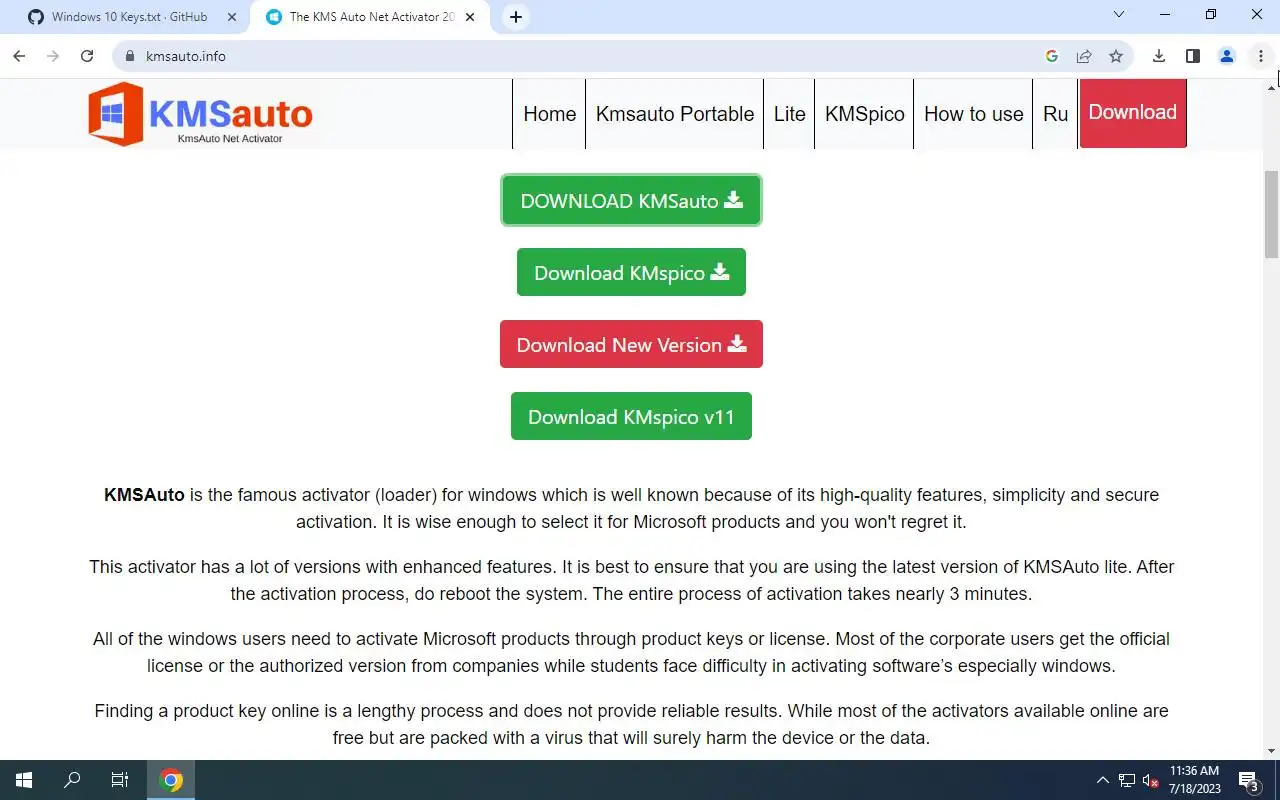The width and height of the screenshot is (1280, 800).
Task: Open Chrome three-dot menu
Action: click(1261, 56)
